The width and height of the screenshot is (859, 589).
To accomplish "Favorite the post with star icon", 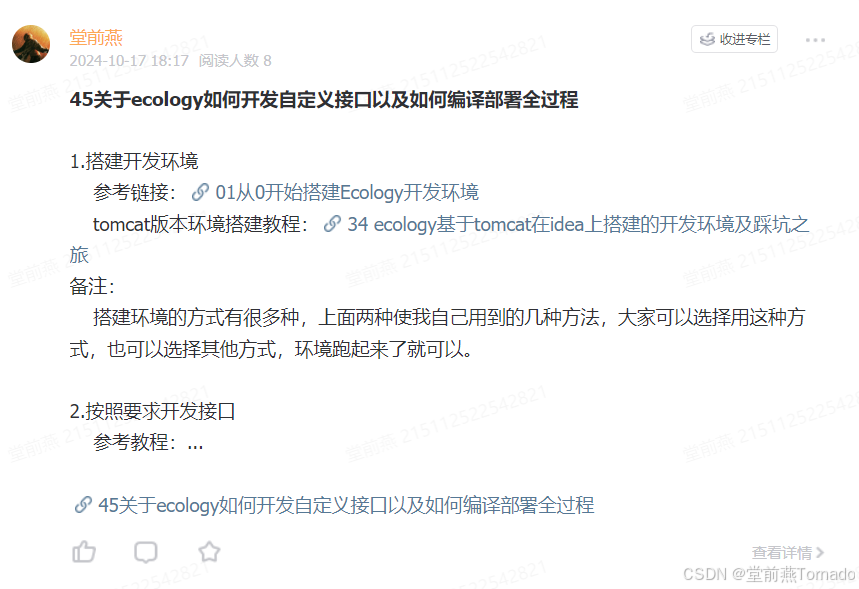I will click(209, 552).
